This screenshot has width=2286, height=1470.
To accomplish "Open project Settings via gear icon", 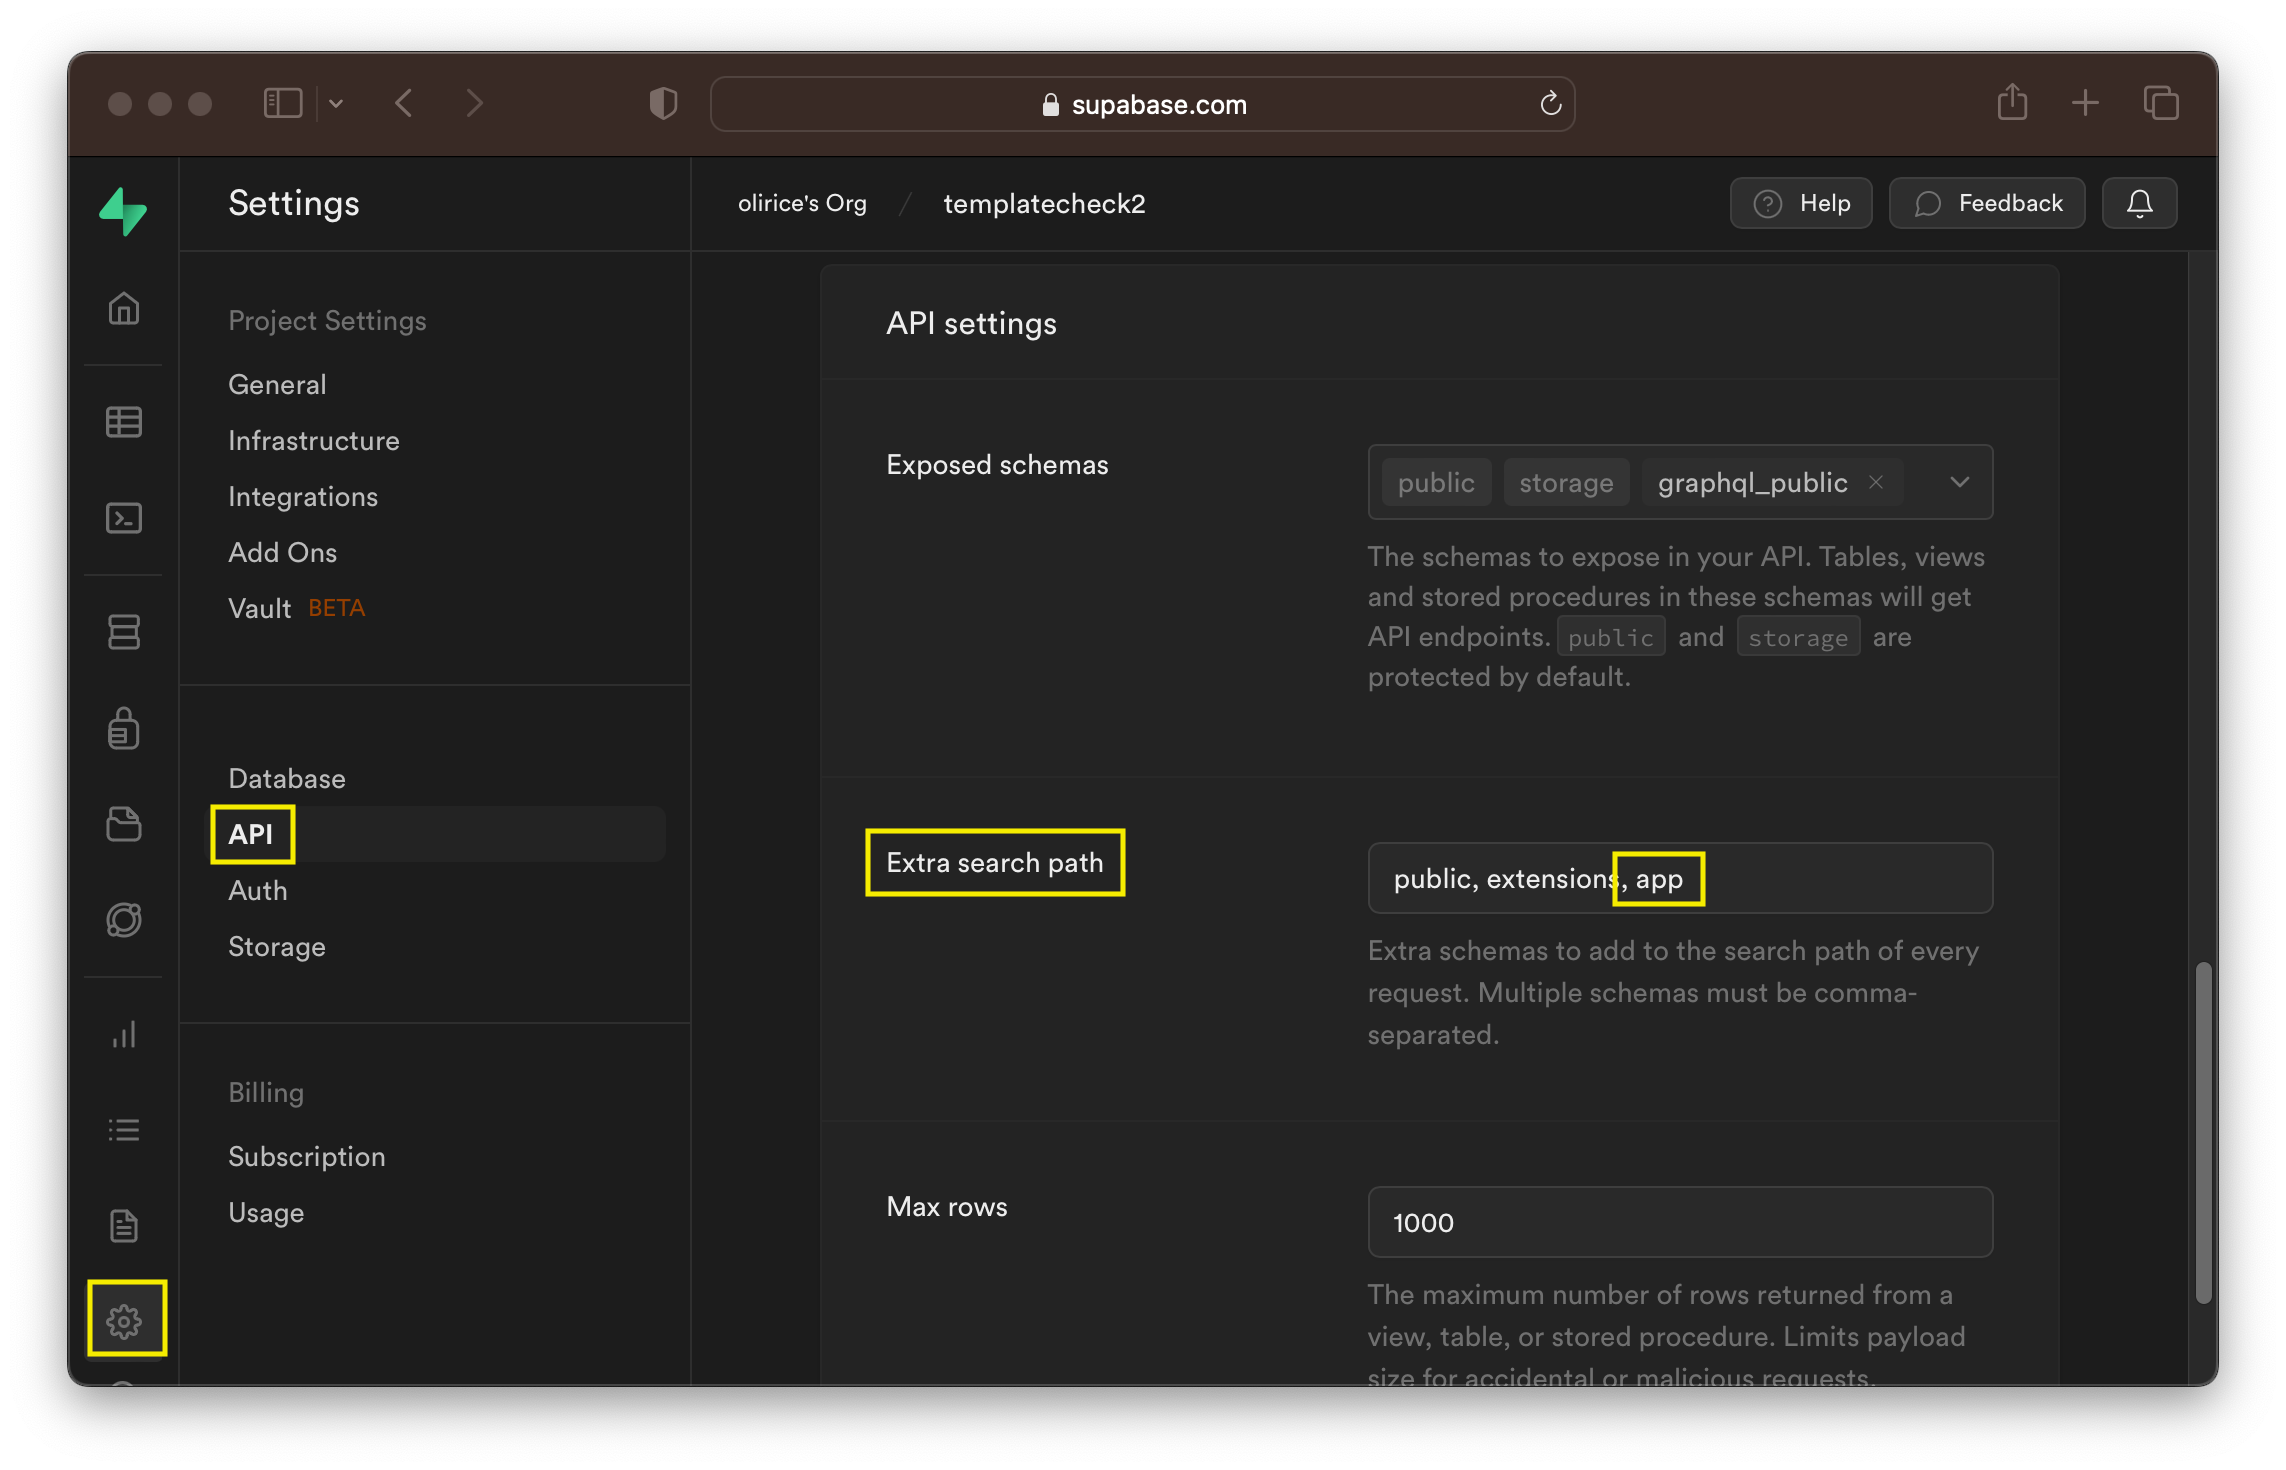I will tap(126, 1319).
